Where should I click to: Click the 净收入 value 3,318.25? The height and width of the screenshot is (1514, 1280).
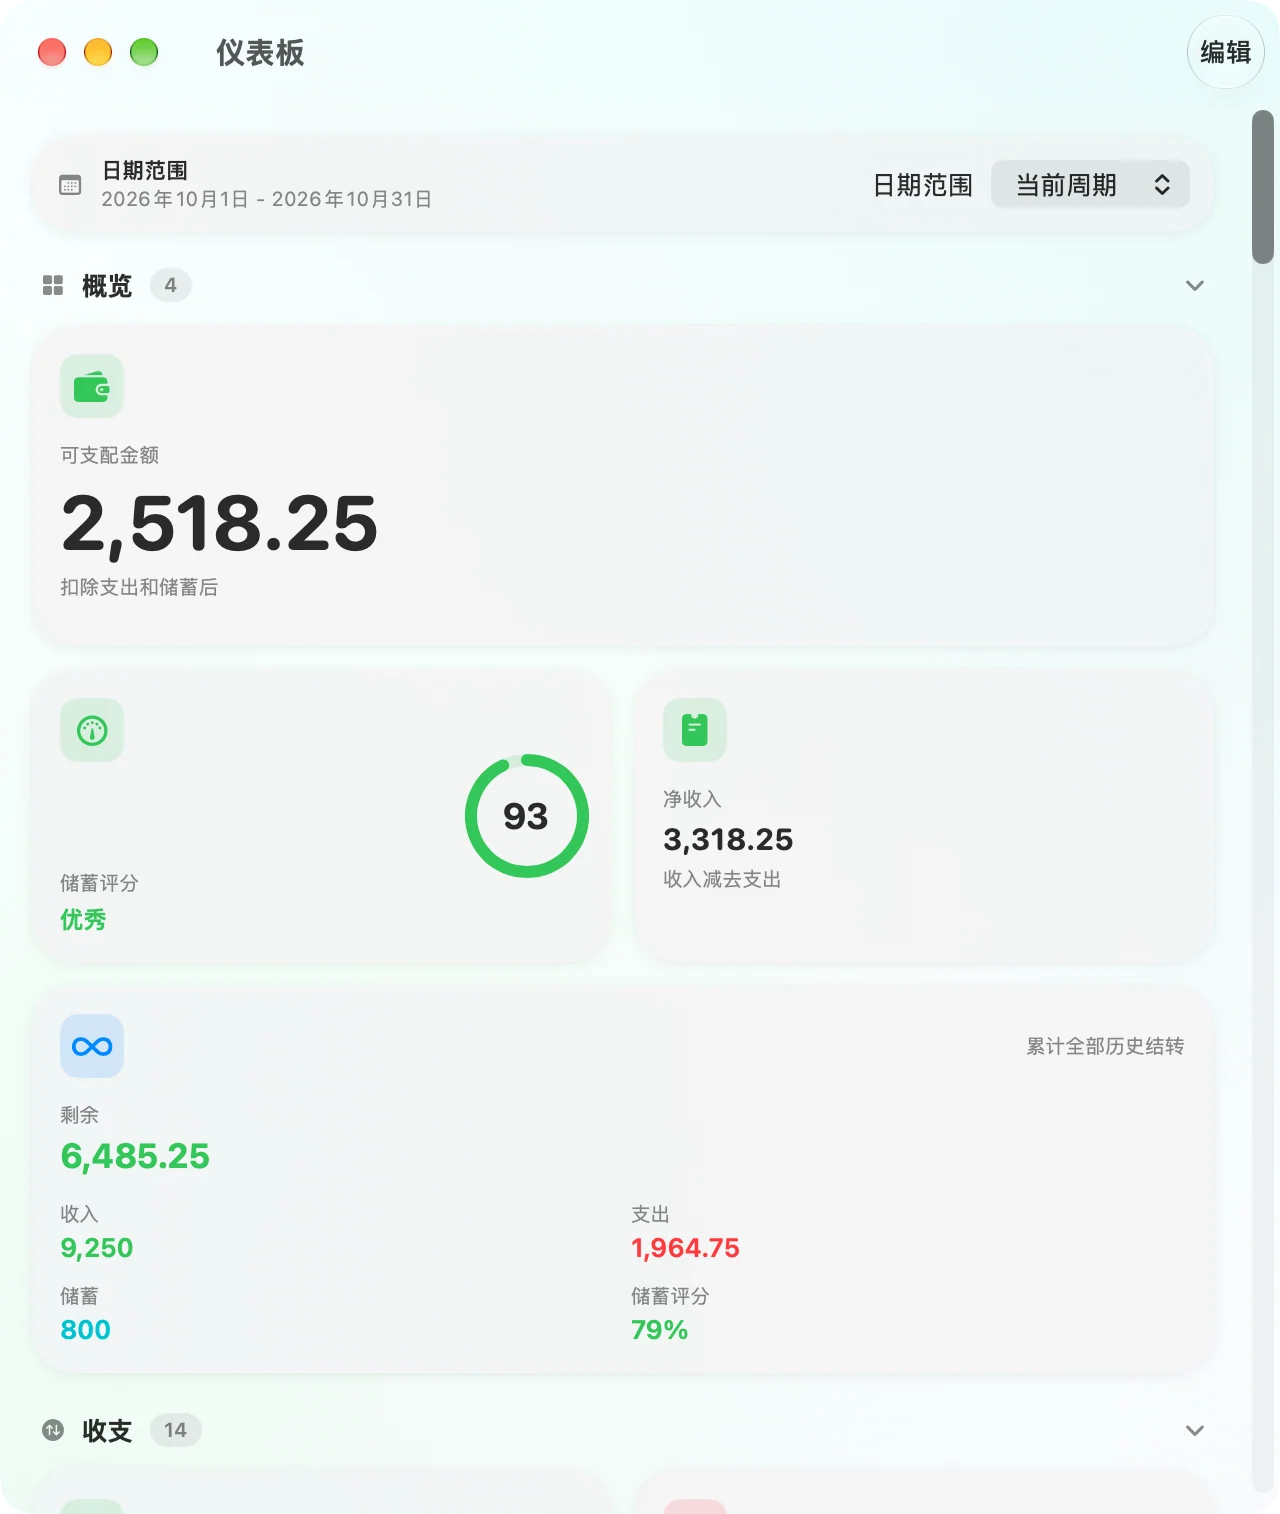[x=728, y=839]
